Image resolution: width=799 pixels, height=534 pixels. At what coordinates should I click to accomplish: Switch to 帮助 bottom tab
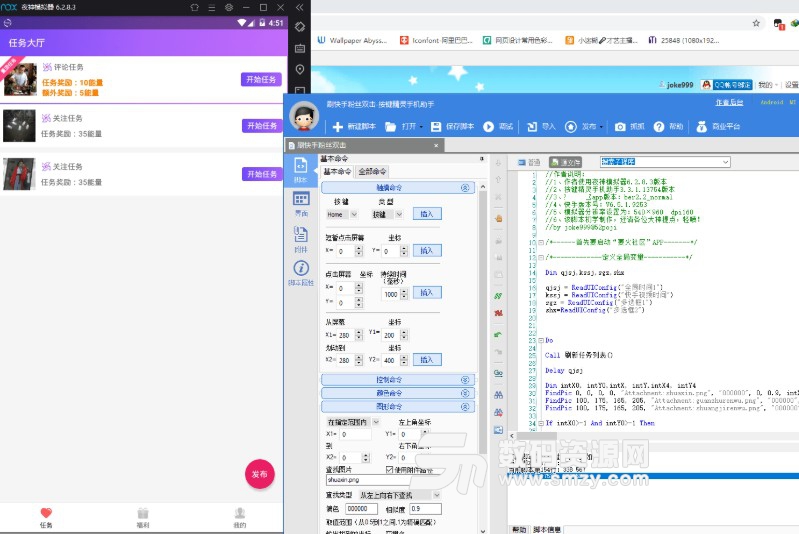point(519,529)
